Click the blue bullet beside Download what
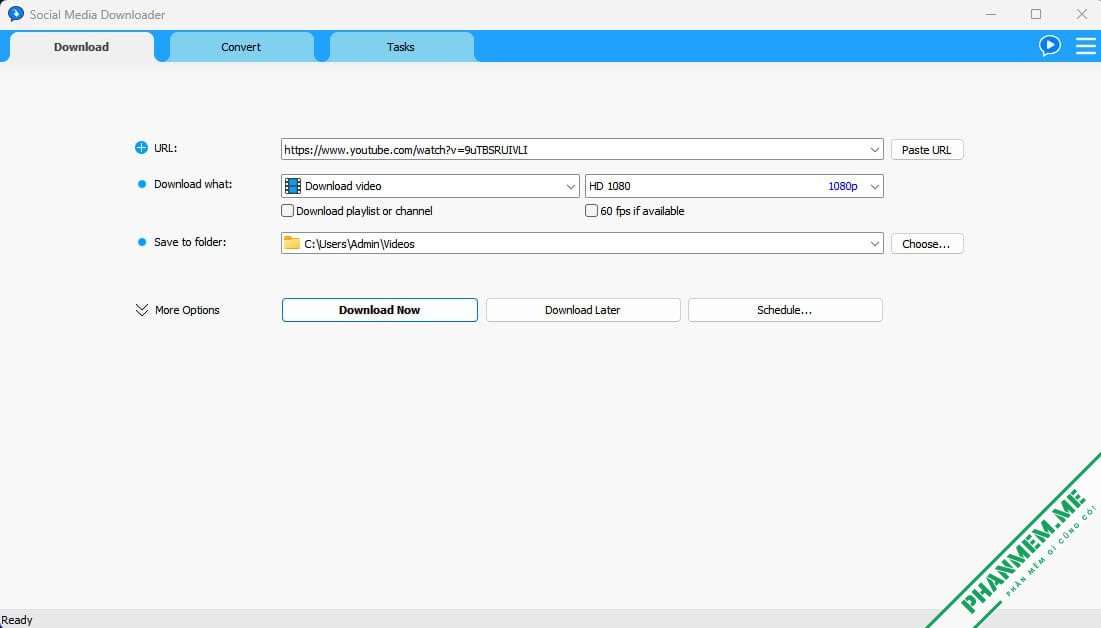Screen dimensions: 1101x628 (x=142, y=184)
